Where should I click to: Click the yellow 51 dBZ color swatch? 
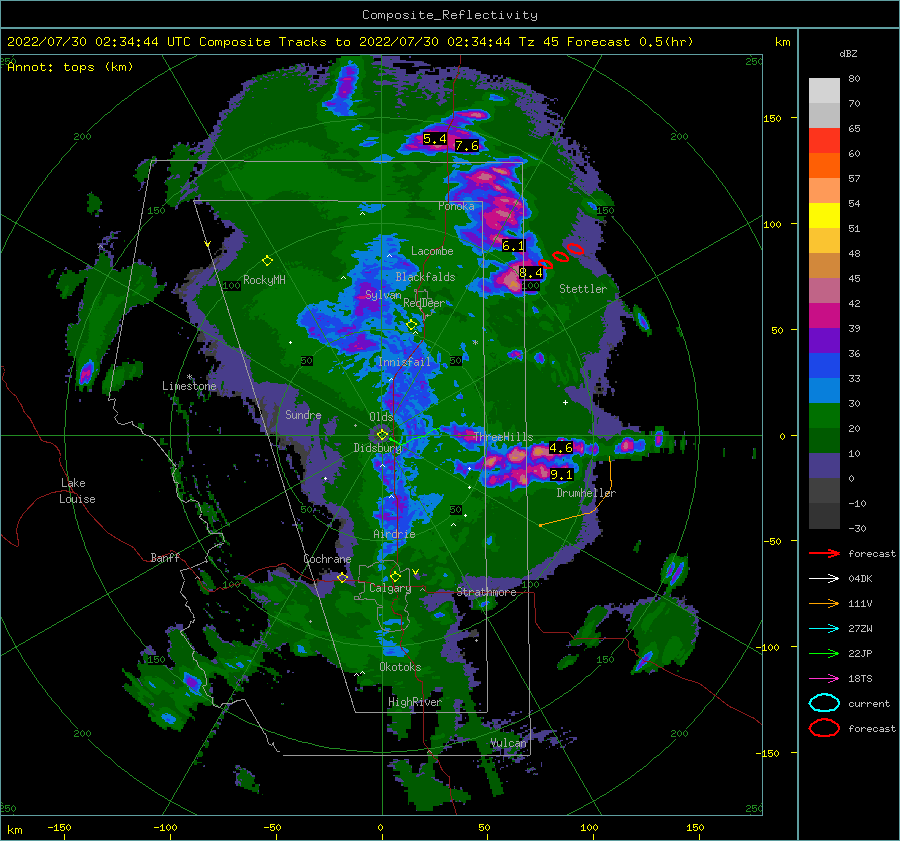tap(824, 216)
